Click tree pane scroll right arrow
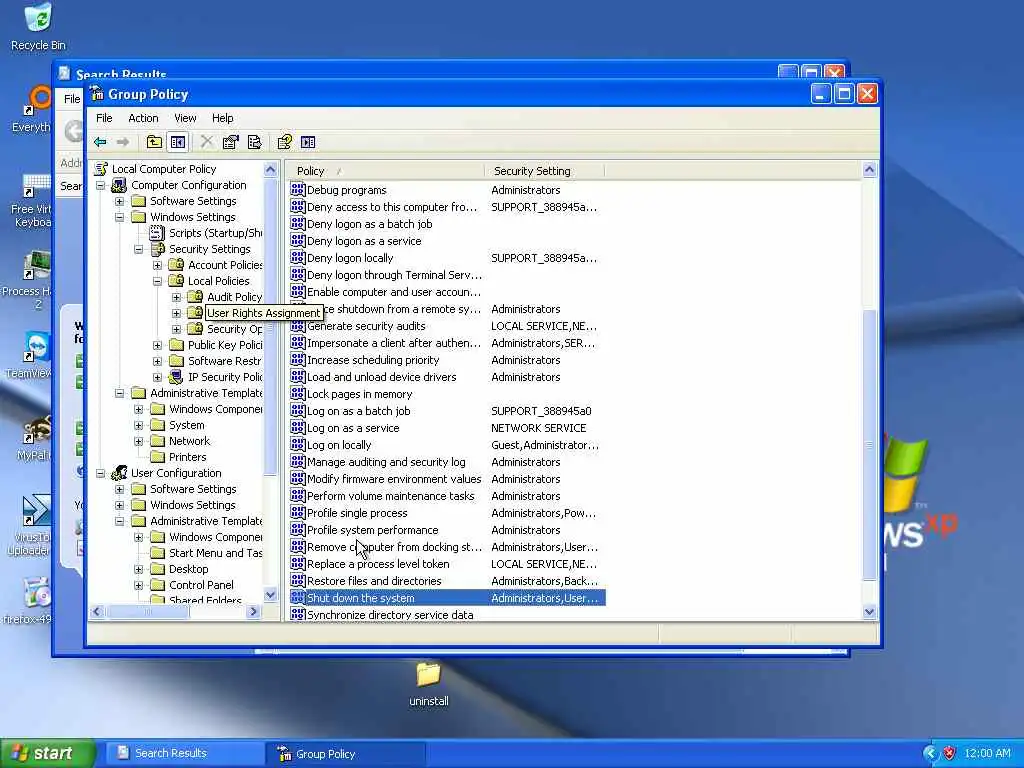This screenshot has width=1024, height=768. coord(254,612)
